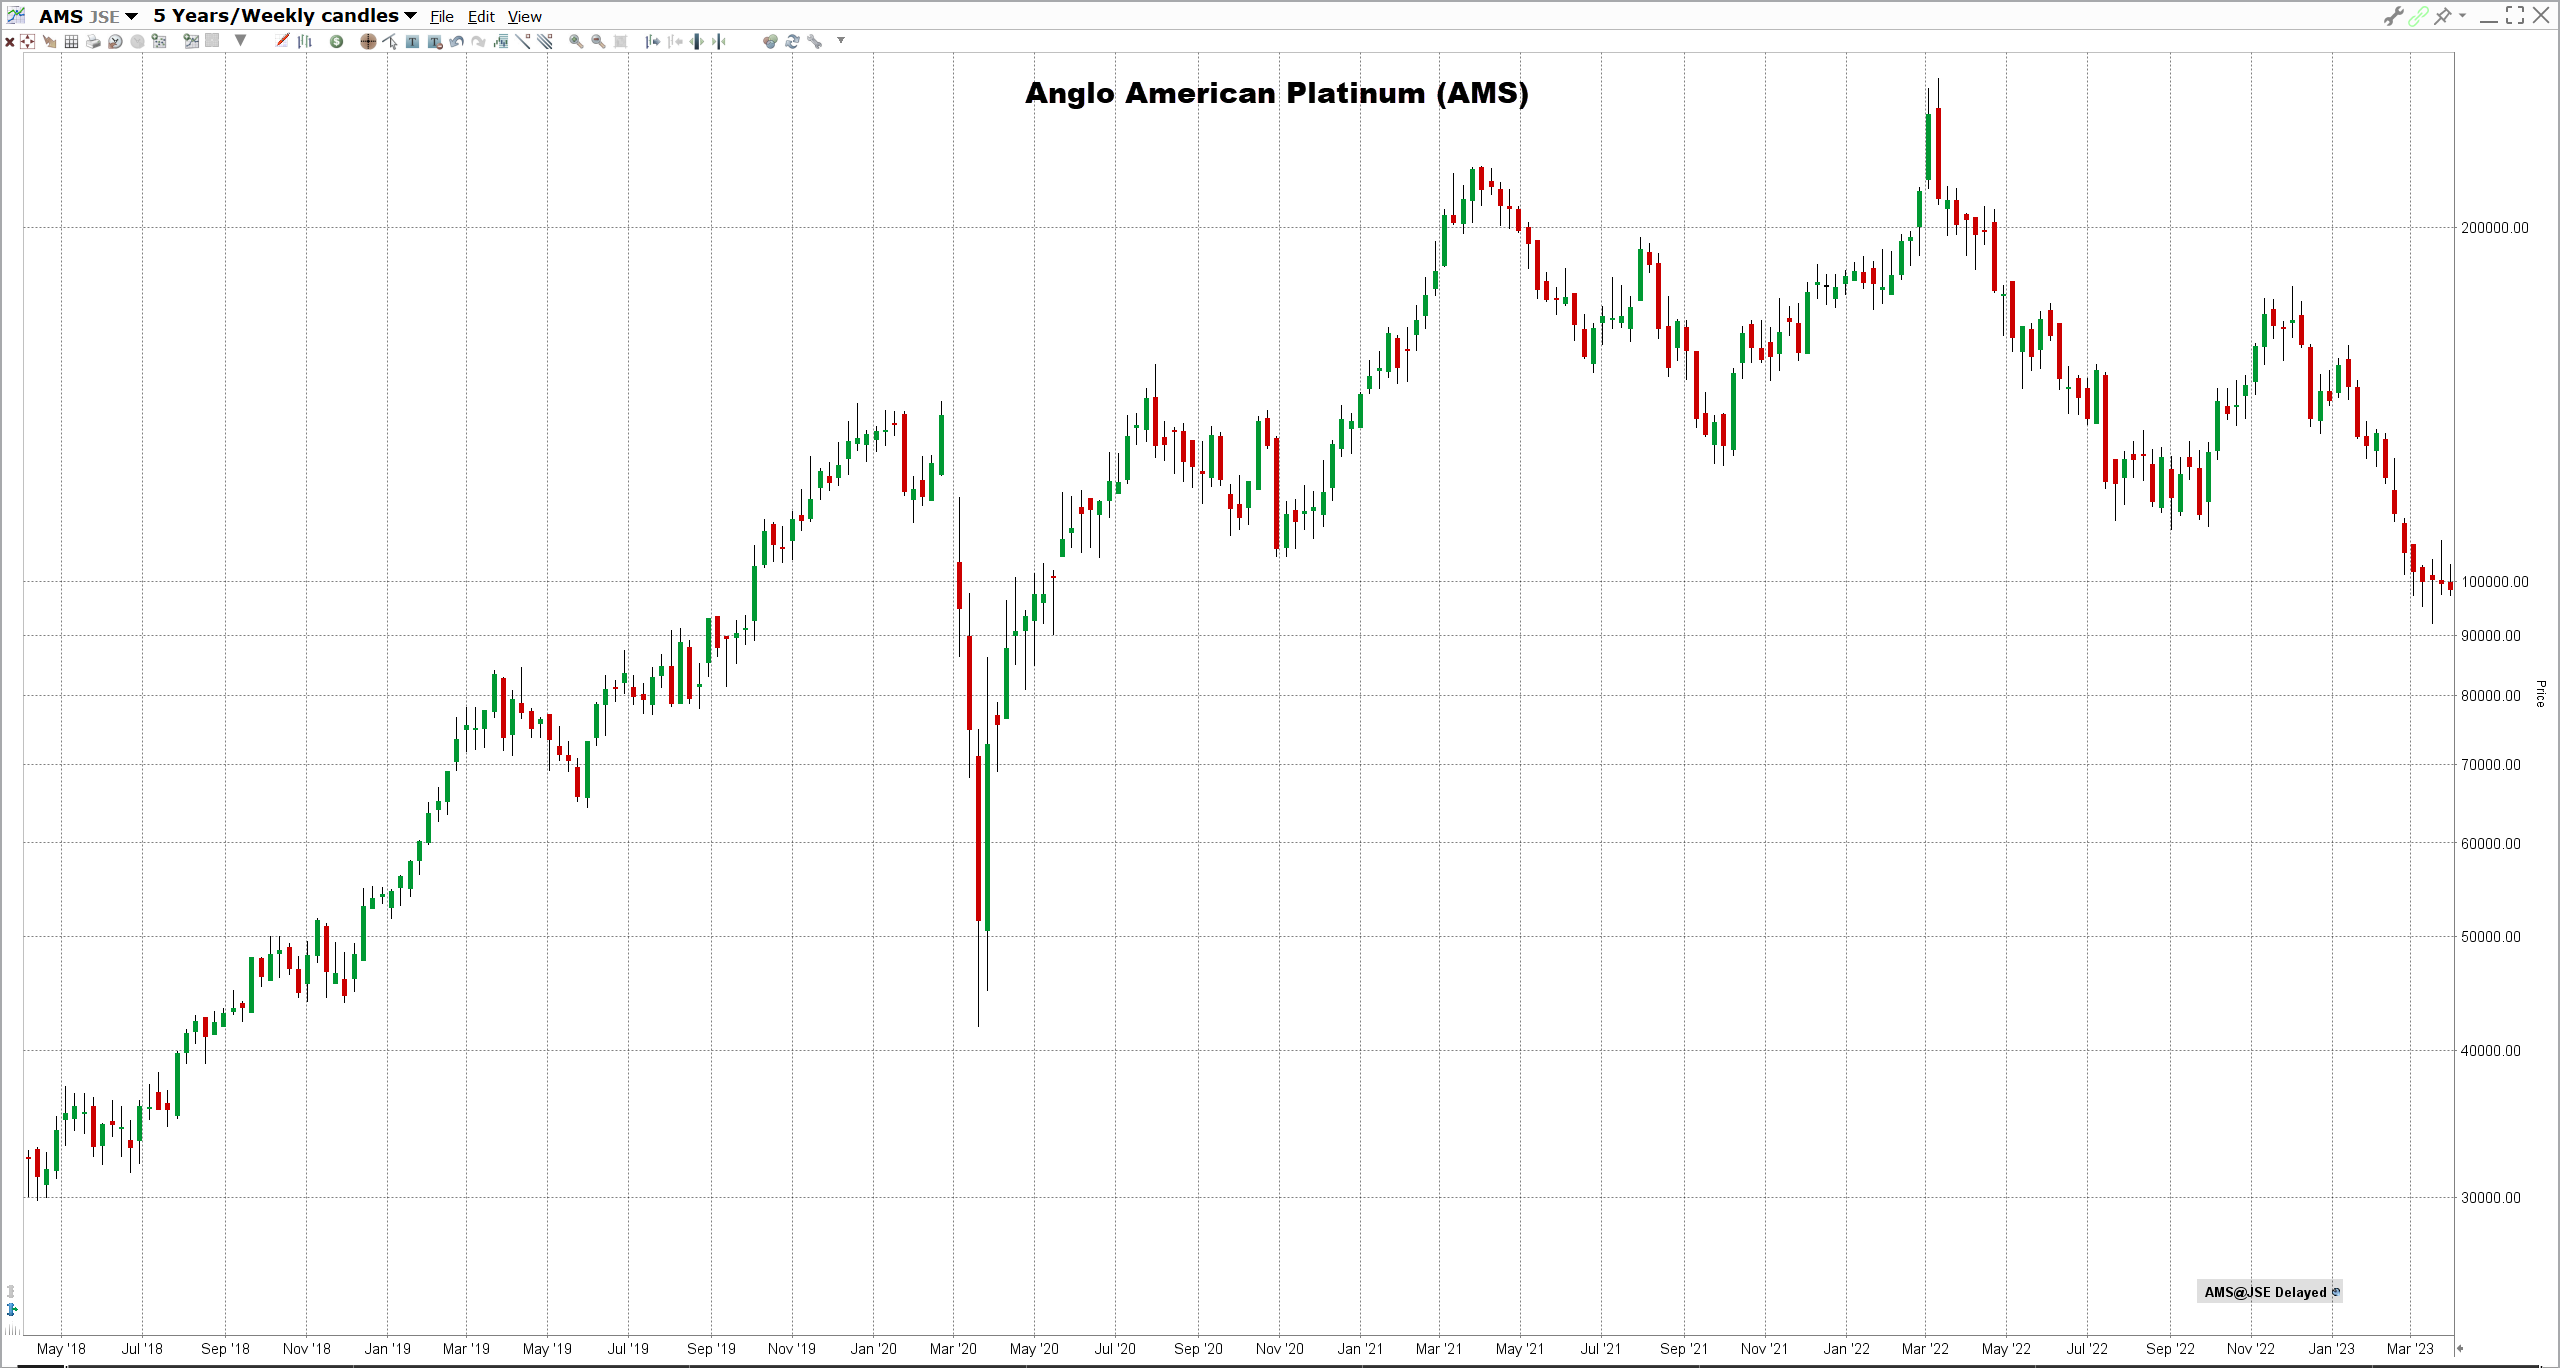Click the 100000.00 price axis label
Screen dimensions: 2560x1368
[x=2494, y=582]
